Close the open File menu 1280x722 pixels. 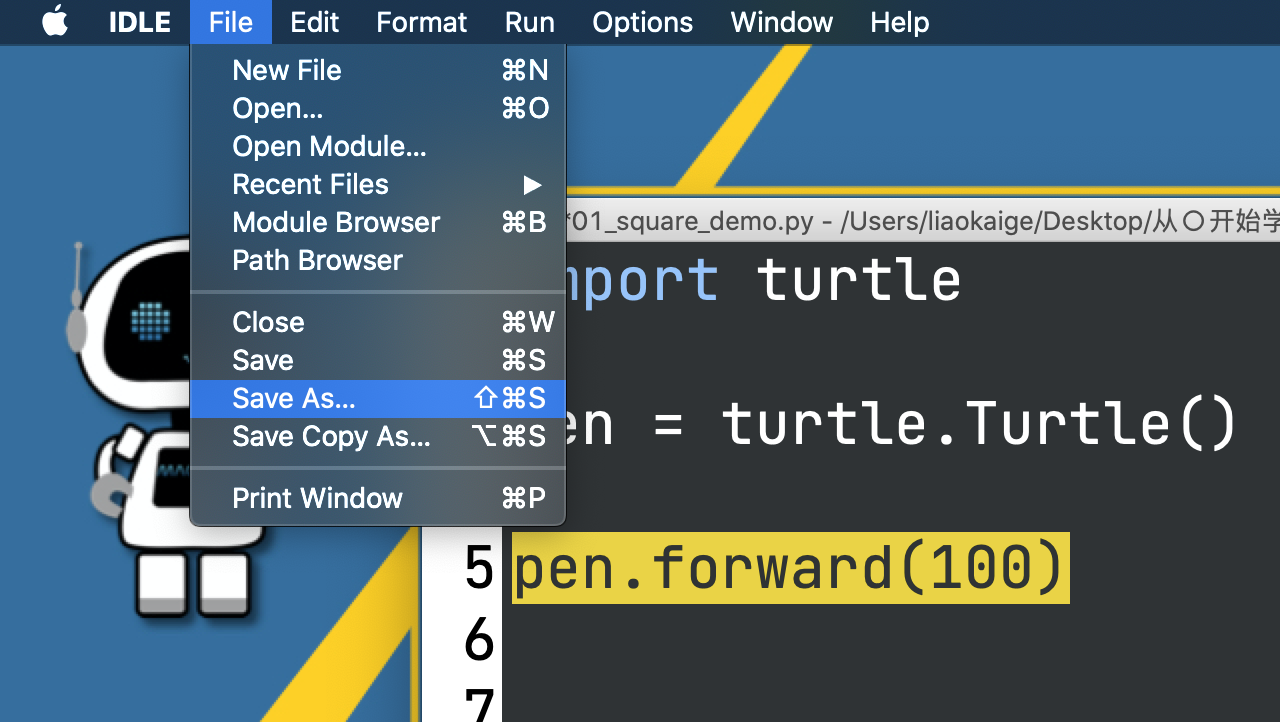[x=231, y=22]
